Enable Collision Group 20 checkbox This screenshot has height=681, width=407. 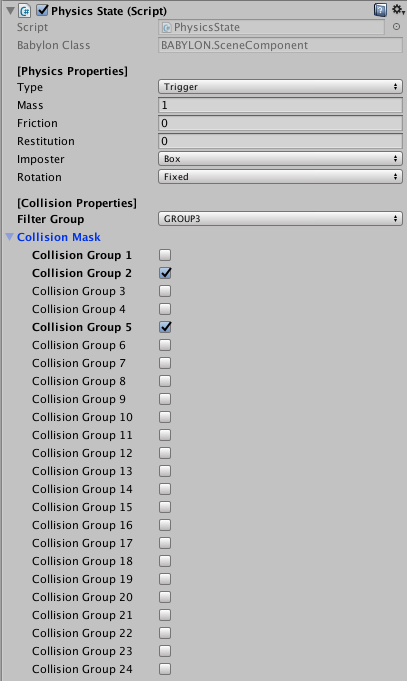(x=165, y=597)
